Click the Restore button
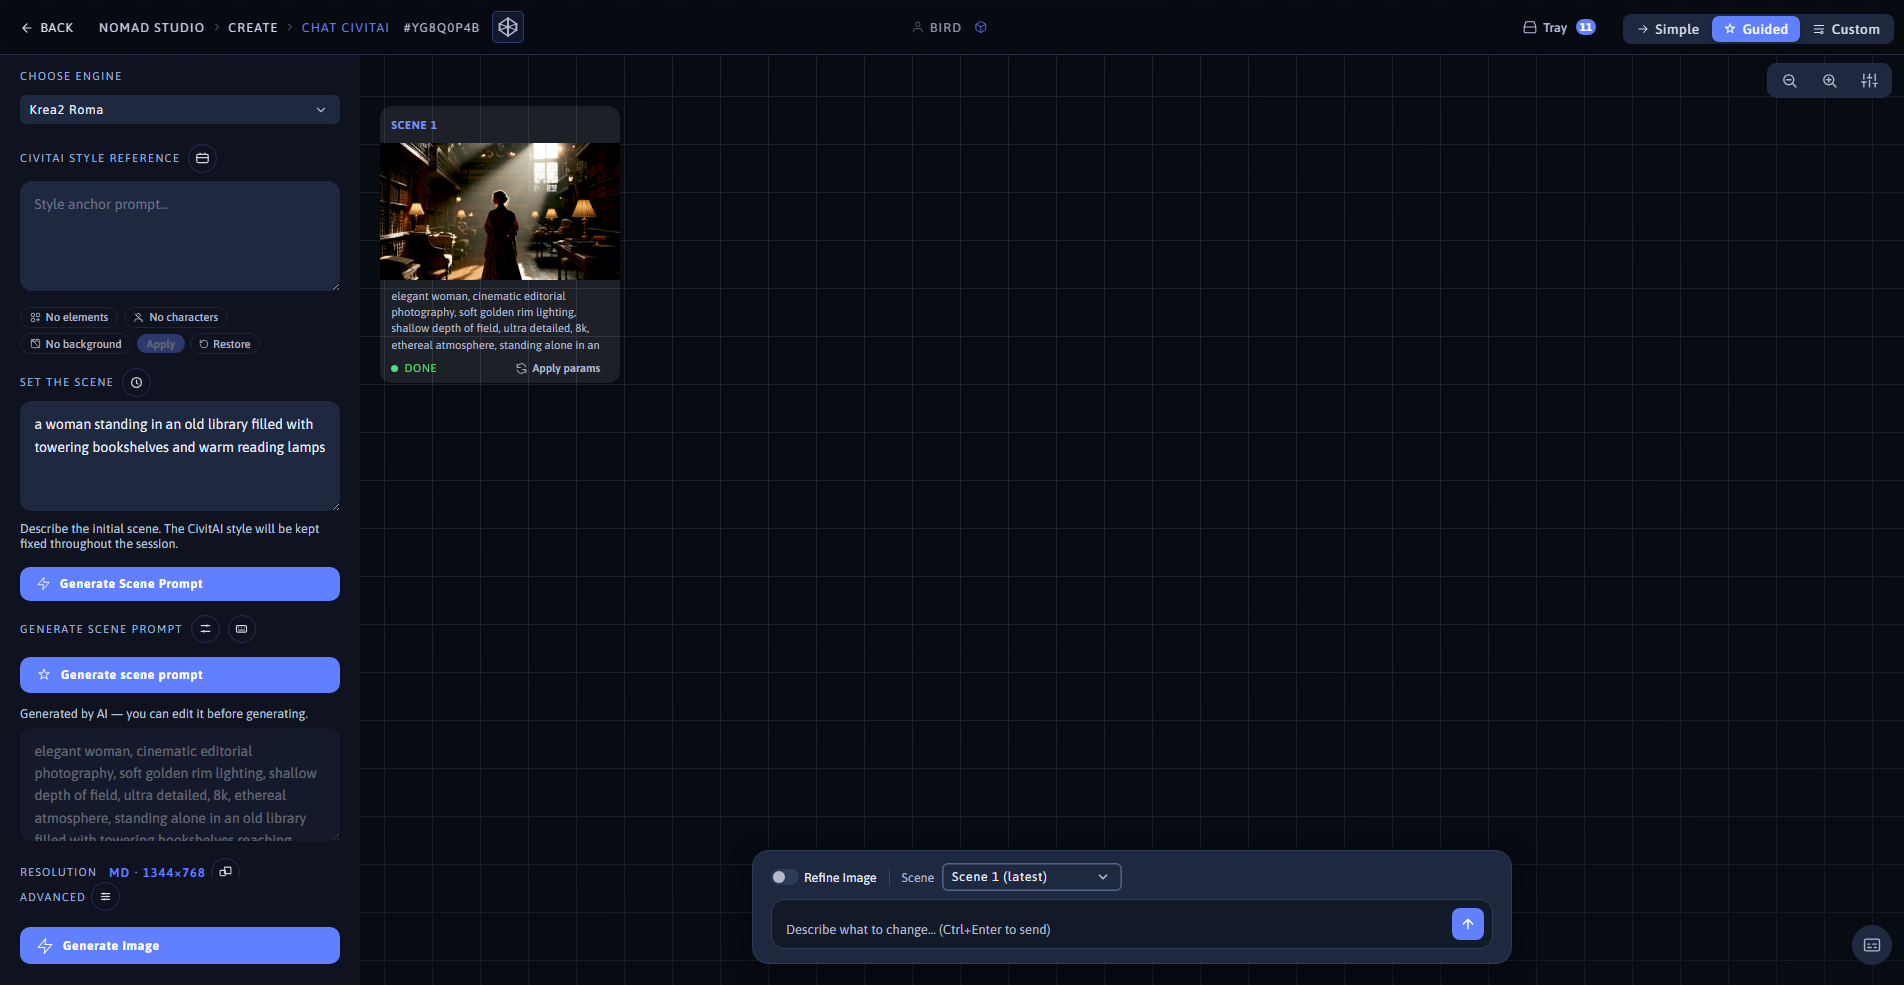This screenshot has height=985, width=1904. point(224,344)
